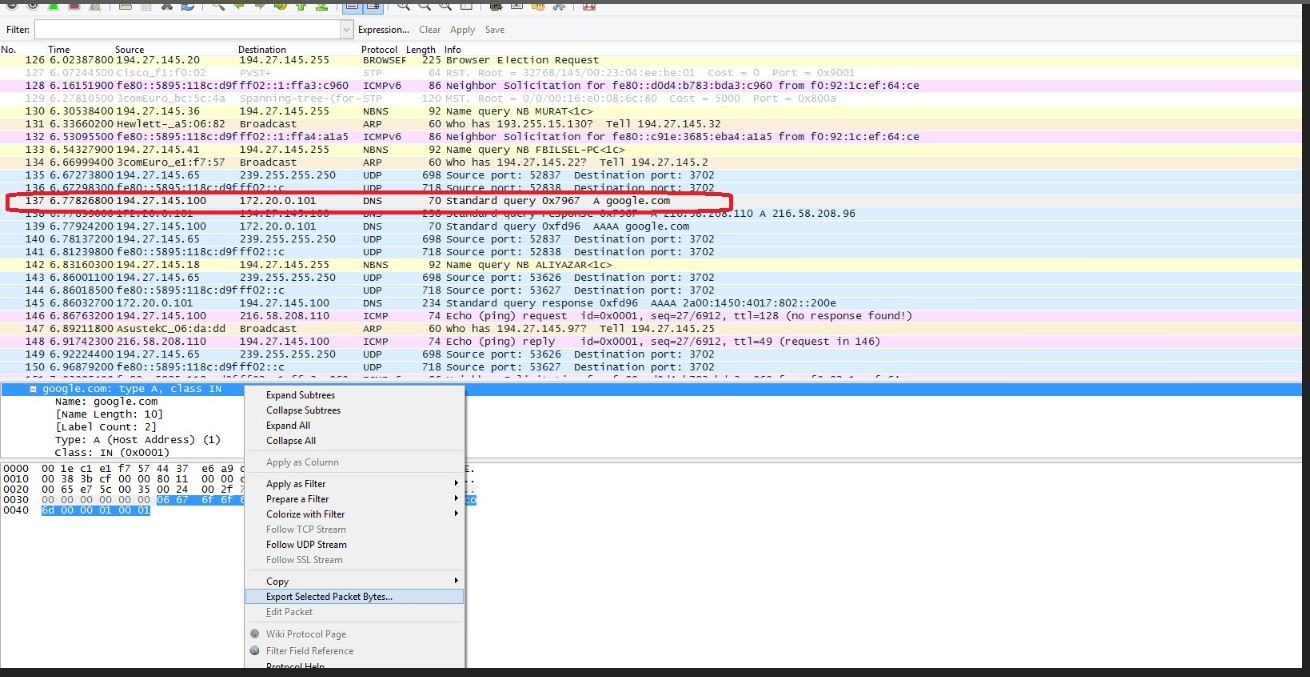The width and height of the screenshot is (1310, 677).
Task: Focus the display Filter input field
Action: (187, 30)
